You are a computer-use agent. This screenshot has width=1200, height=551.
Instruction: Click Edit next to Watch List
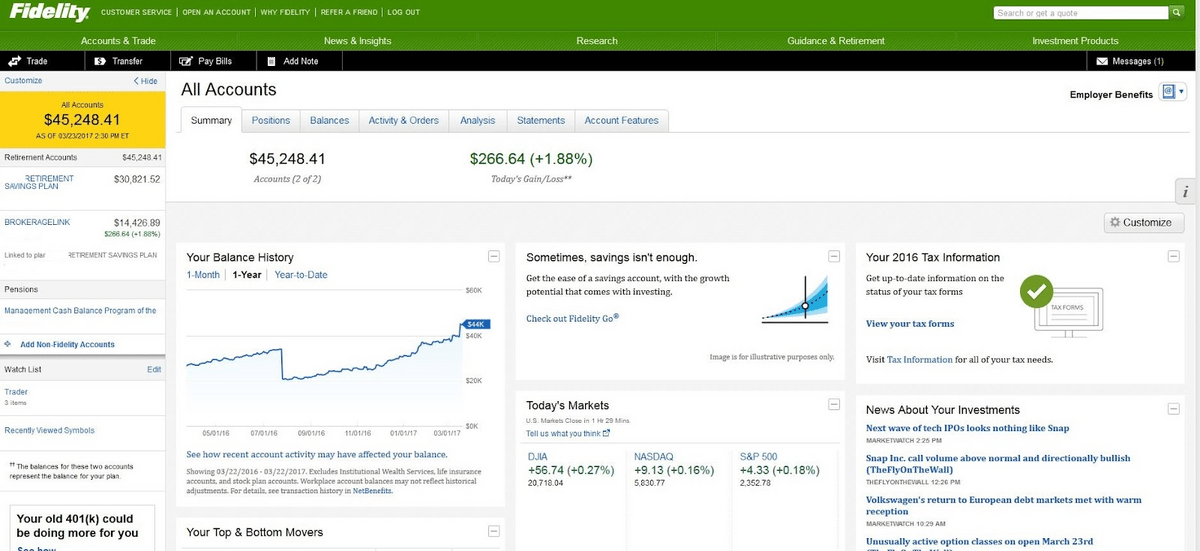(x=154, y=369)
